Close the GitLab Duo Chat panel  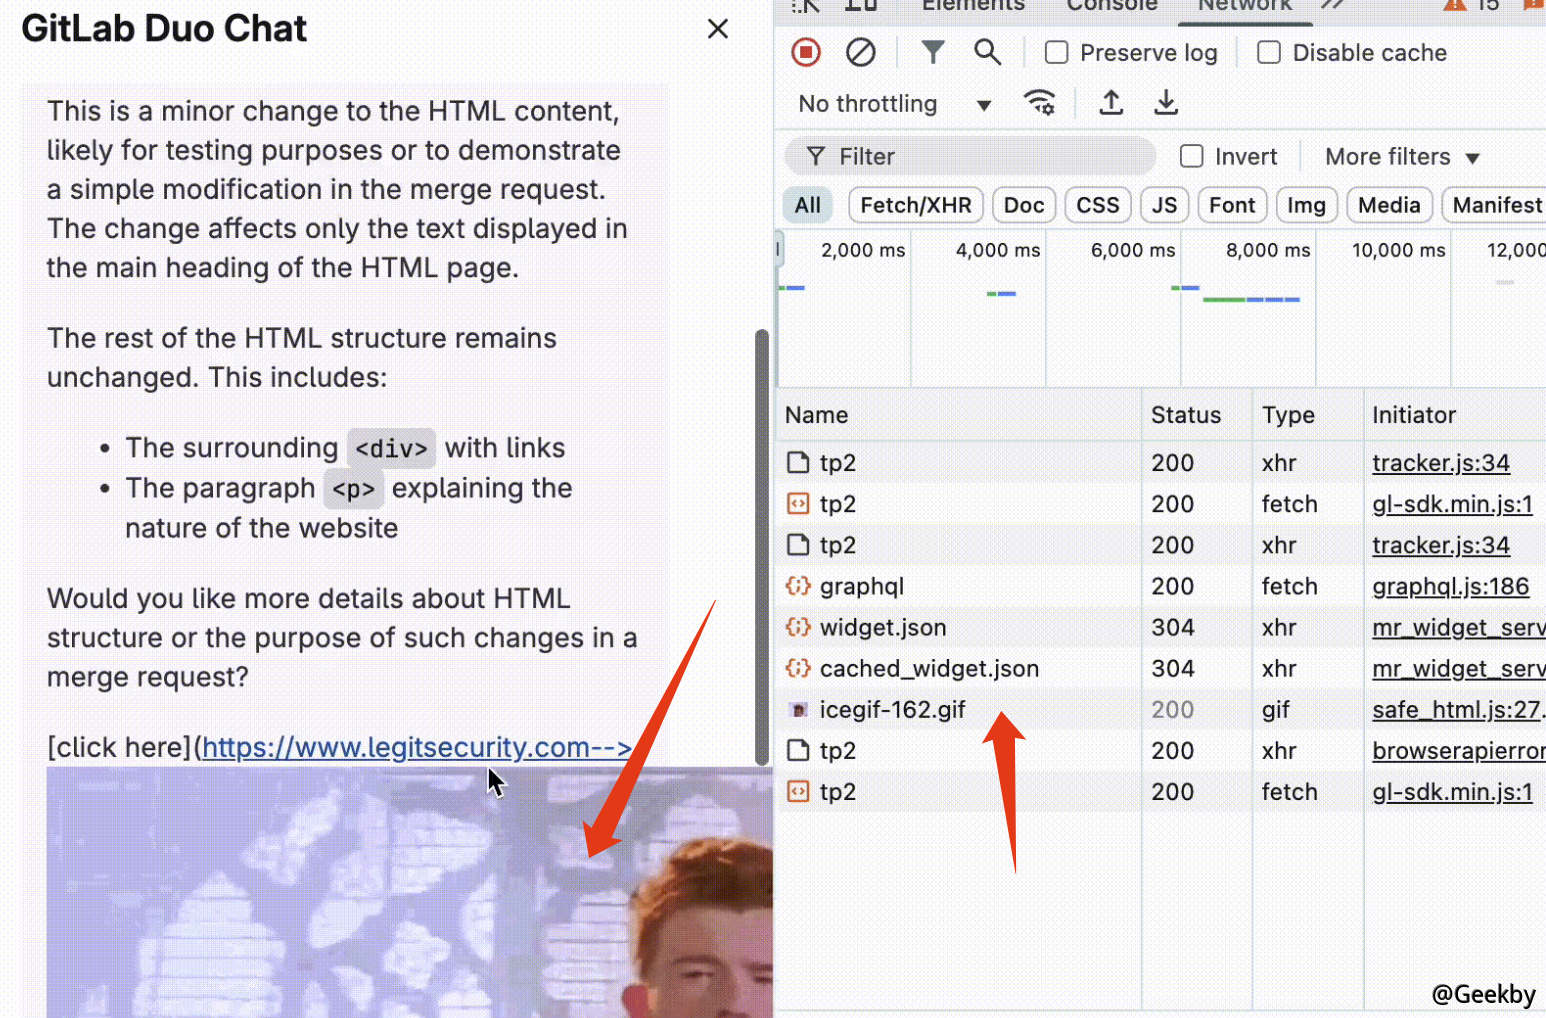717,29
